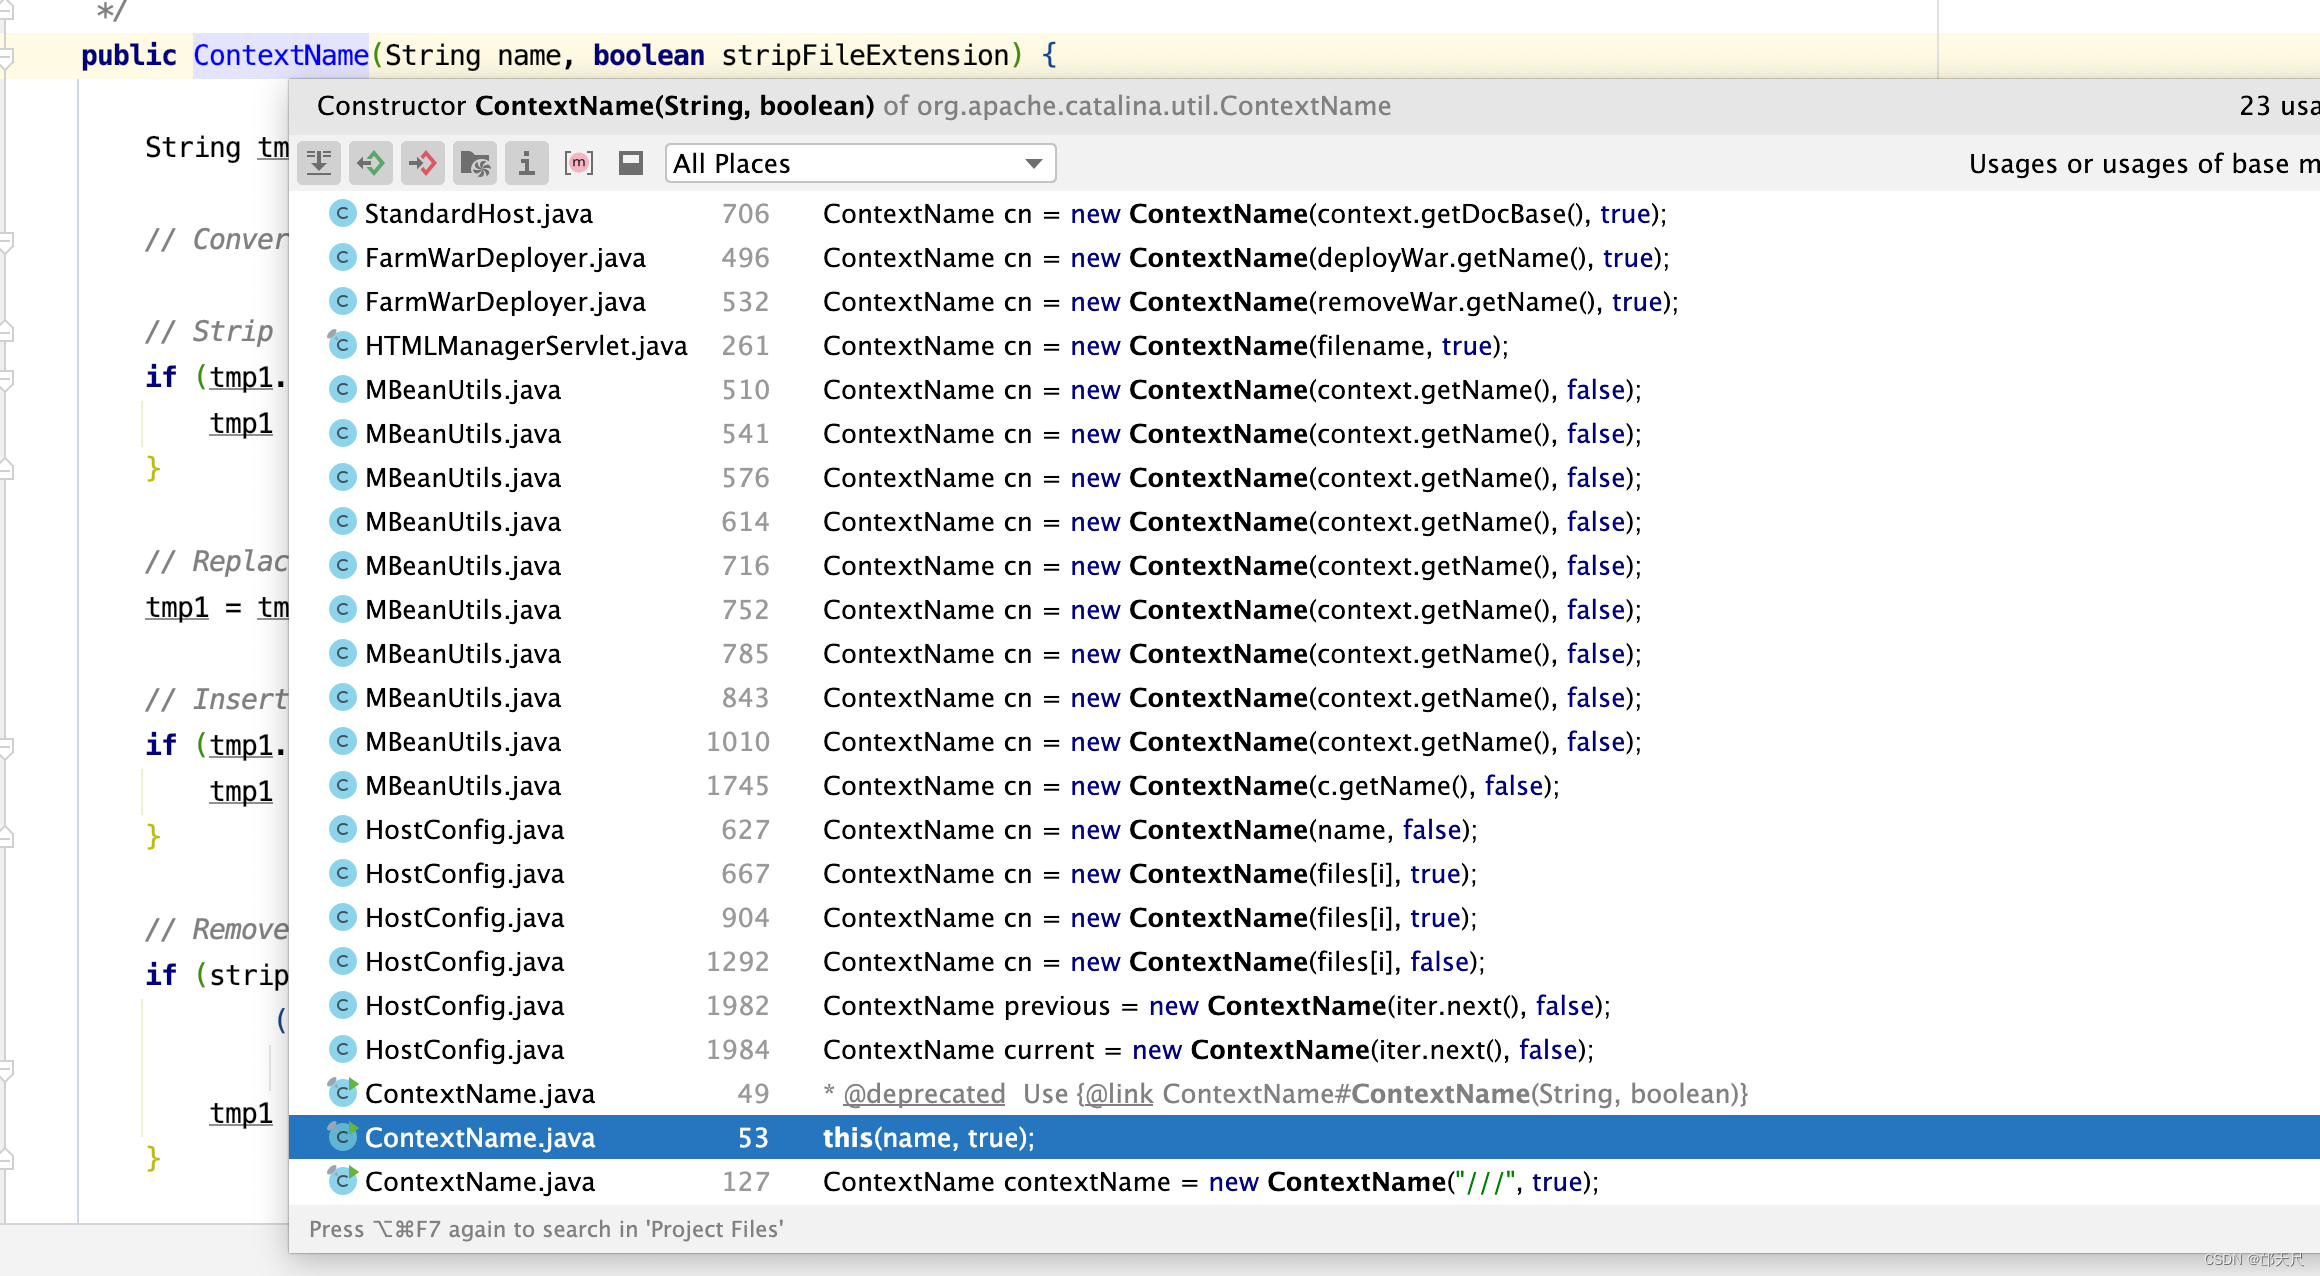Click class icon of MBeanUtils.java line 785
This screenshot has width=2320, height=1276.
point(342,653)
